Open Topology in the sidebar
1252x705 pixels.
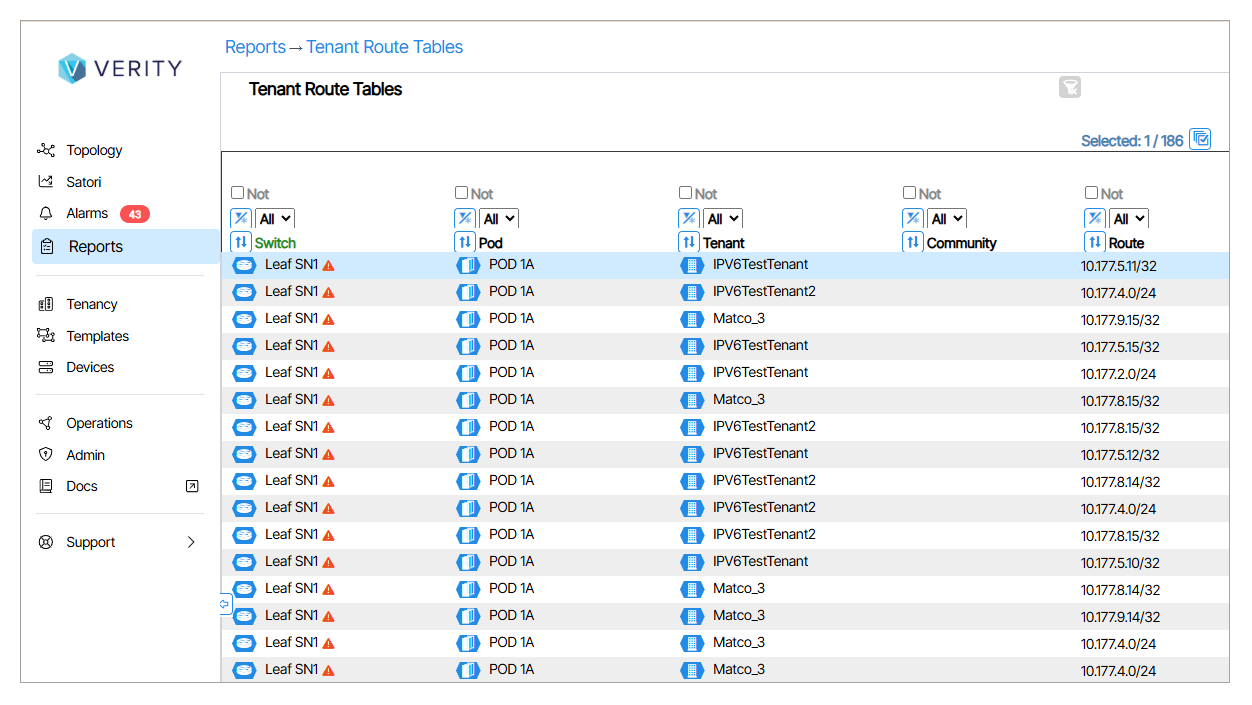click(94, 150)
